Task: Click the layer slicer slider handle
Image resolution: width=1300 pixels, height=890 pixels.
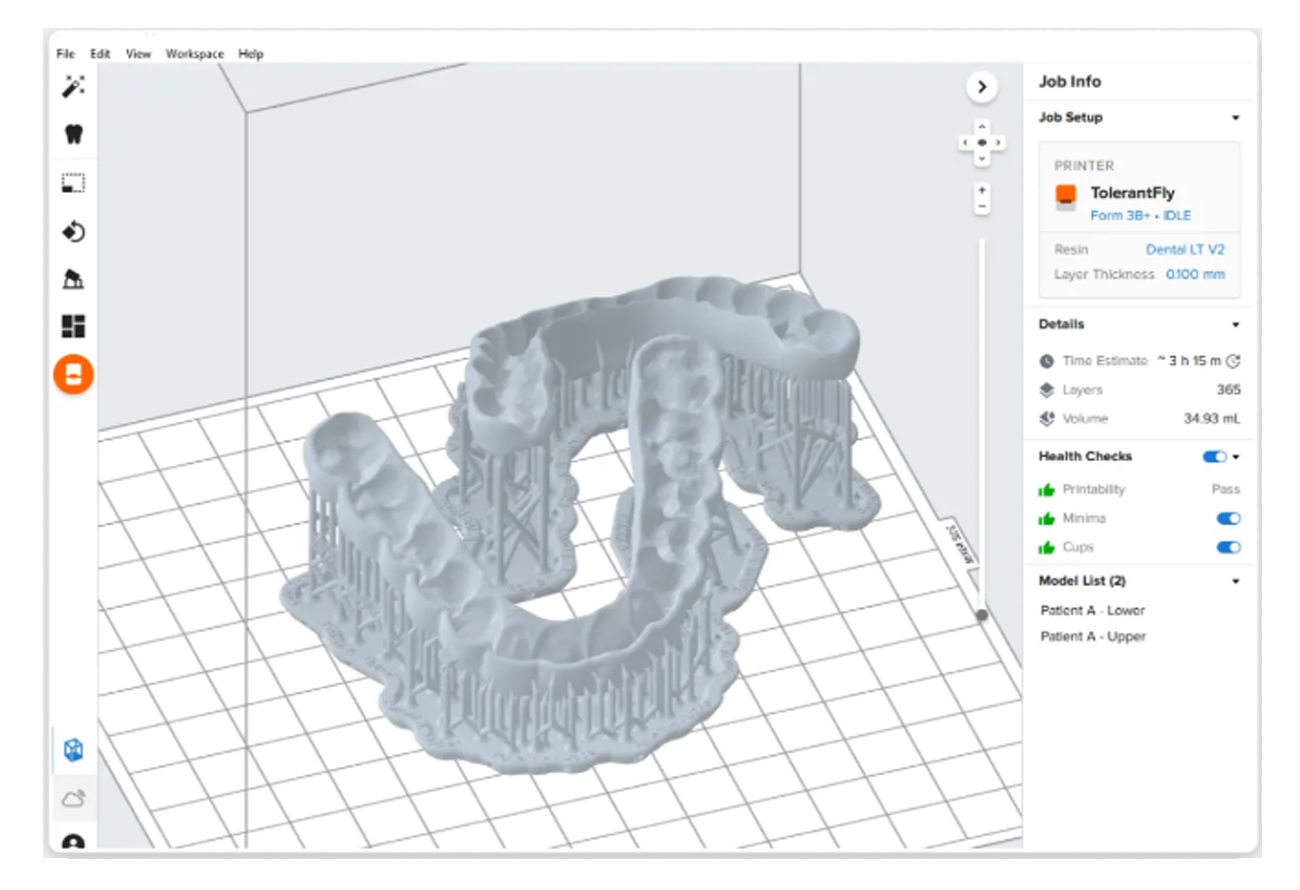Action: click(982, 615)
